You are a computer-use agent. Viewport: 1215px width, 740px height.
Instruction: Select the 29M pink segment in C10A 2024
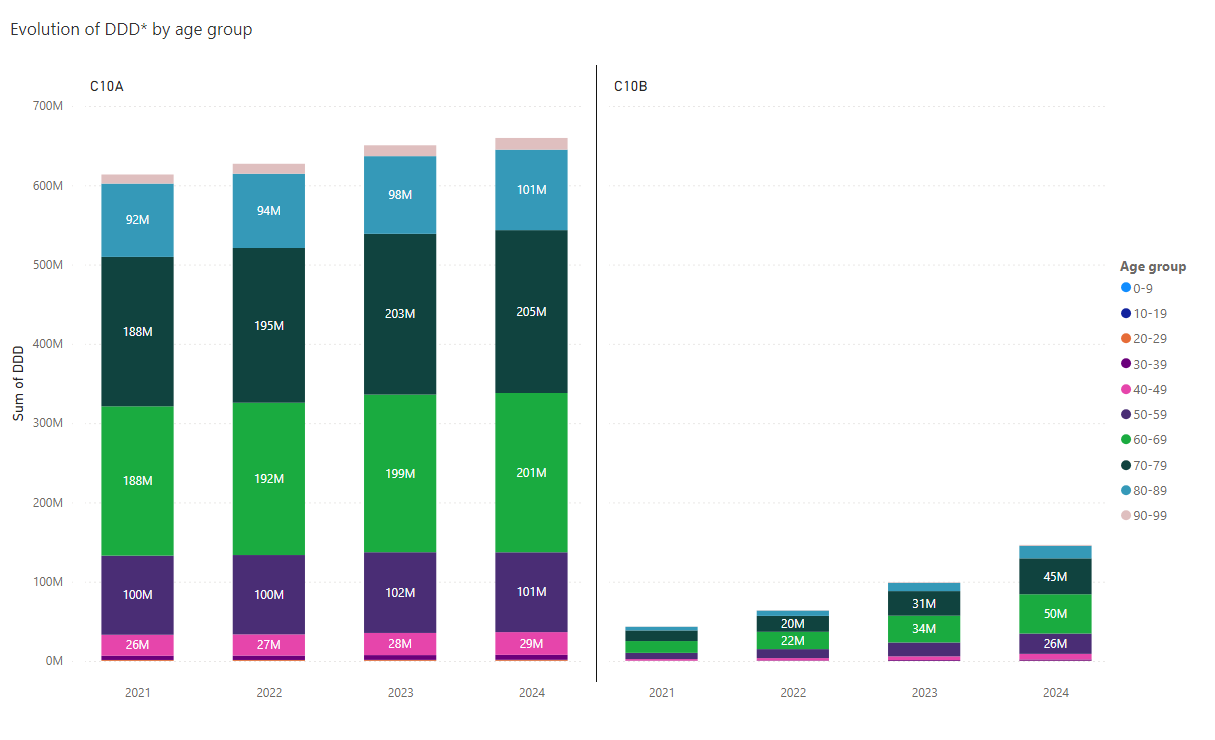click(531, 643)
